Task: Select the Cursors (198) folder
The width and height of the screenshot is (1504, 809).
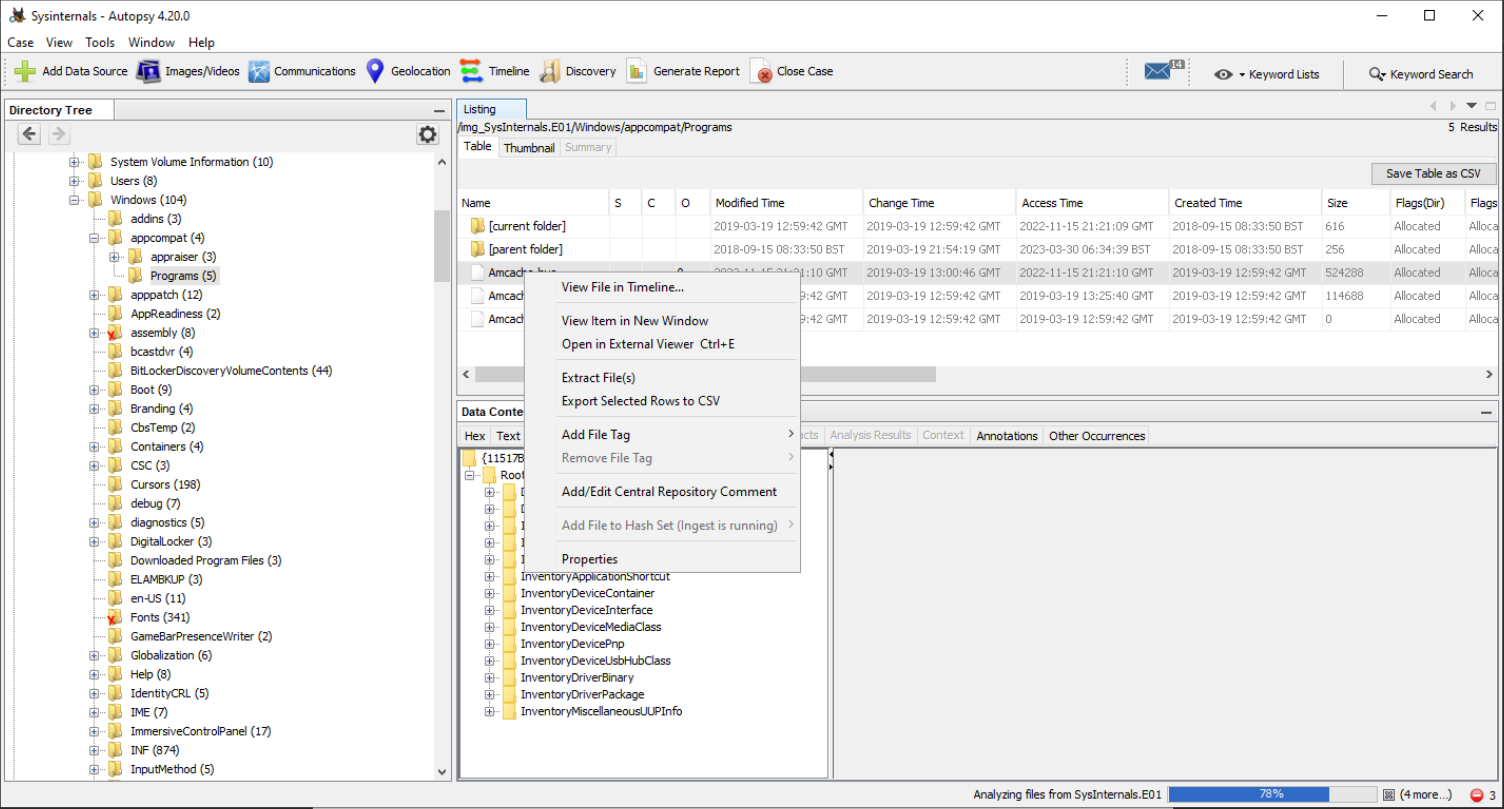Action: click(x=164, y=485)
